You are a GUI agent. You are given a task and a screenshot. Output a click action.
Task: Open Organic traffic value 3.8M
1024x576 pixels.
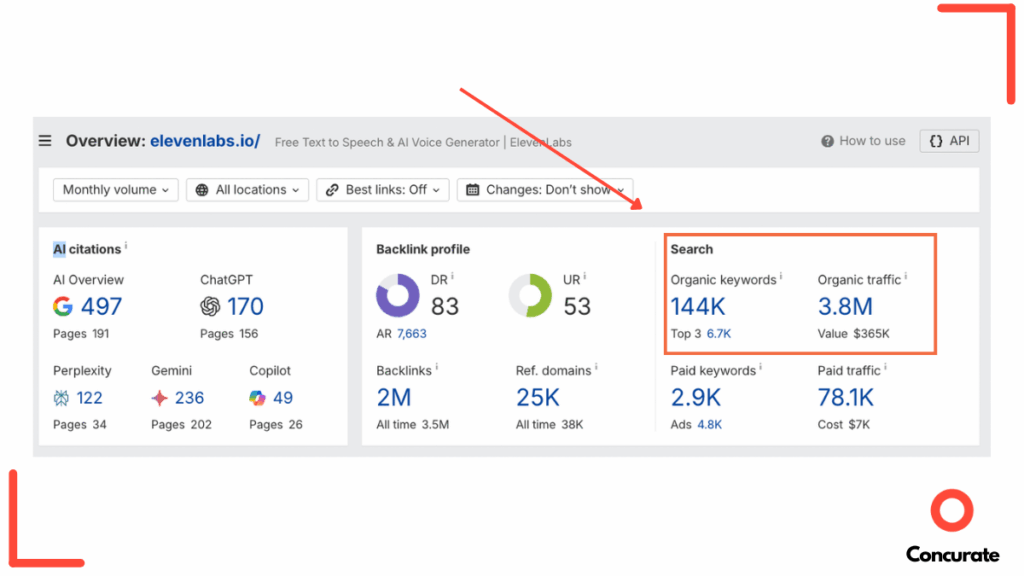tap(845, 306)
